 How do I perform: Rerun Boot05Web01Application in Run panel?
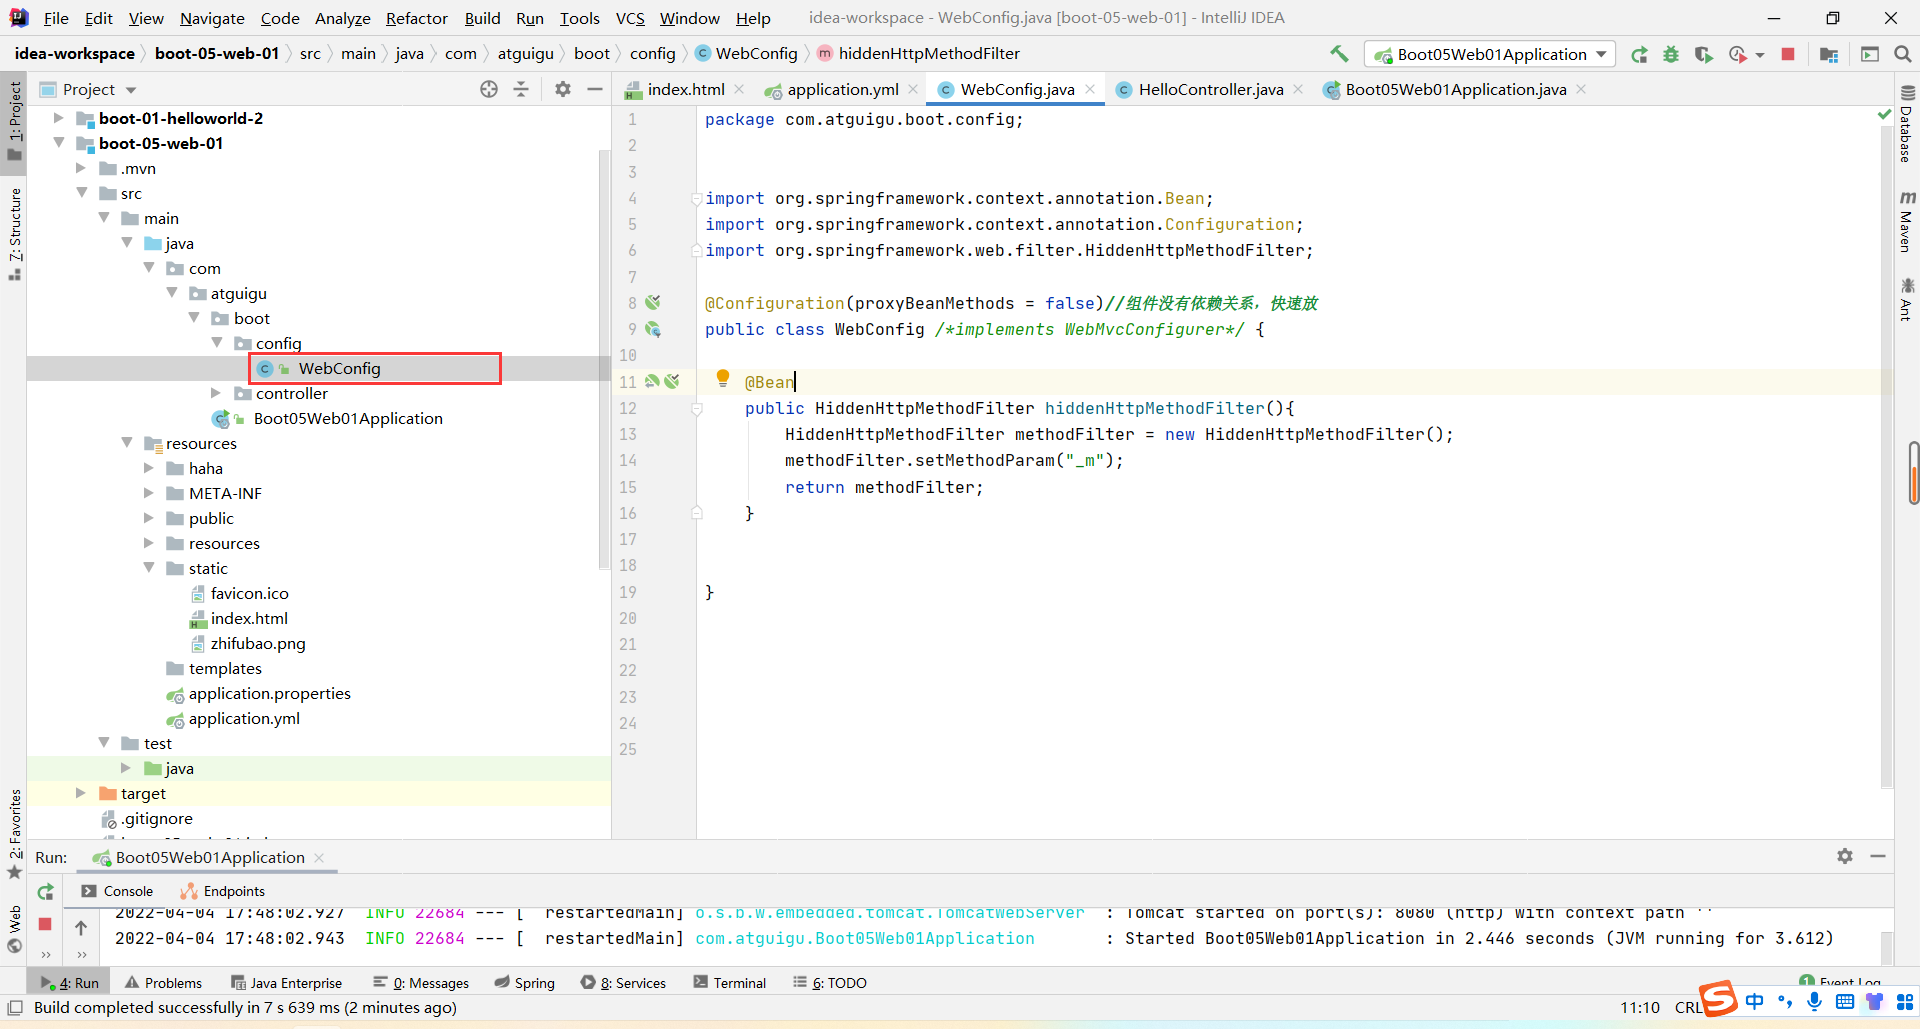point(46,891)
